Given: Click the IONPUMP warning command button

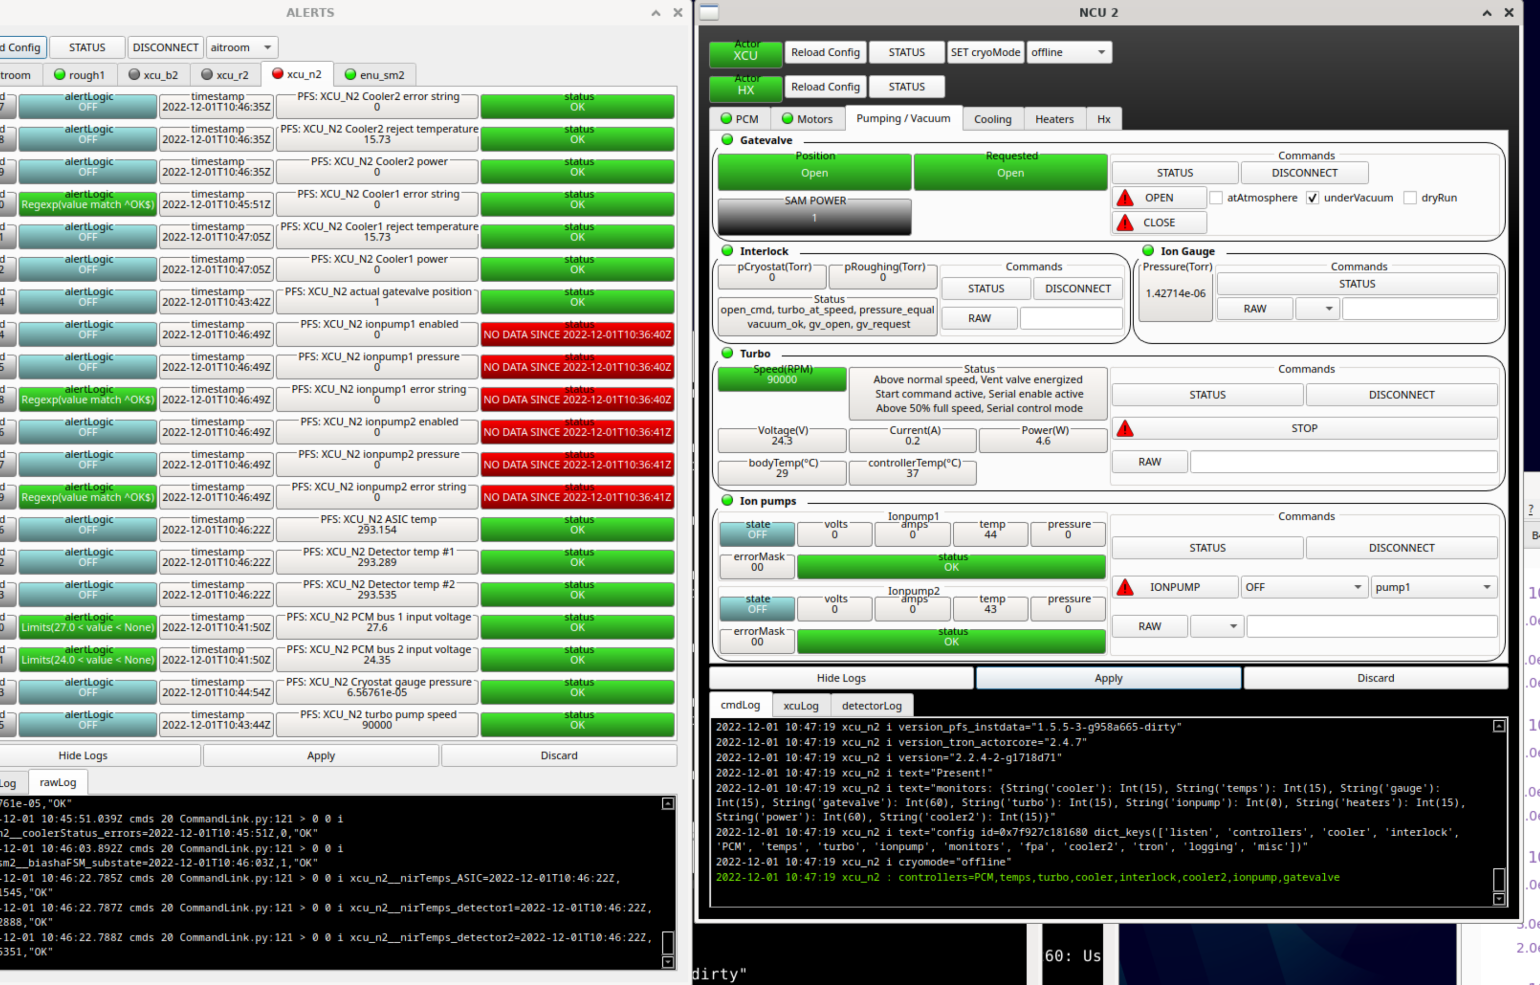Looking at the screenshot, I should (x=1174, y=587).
